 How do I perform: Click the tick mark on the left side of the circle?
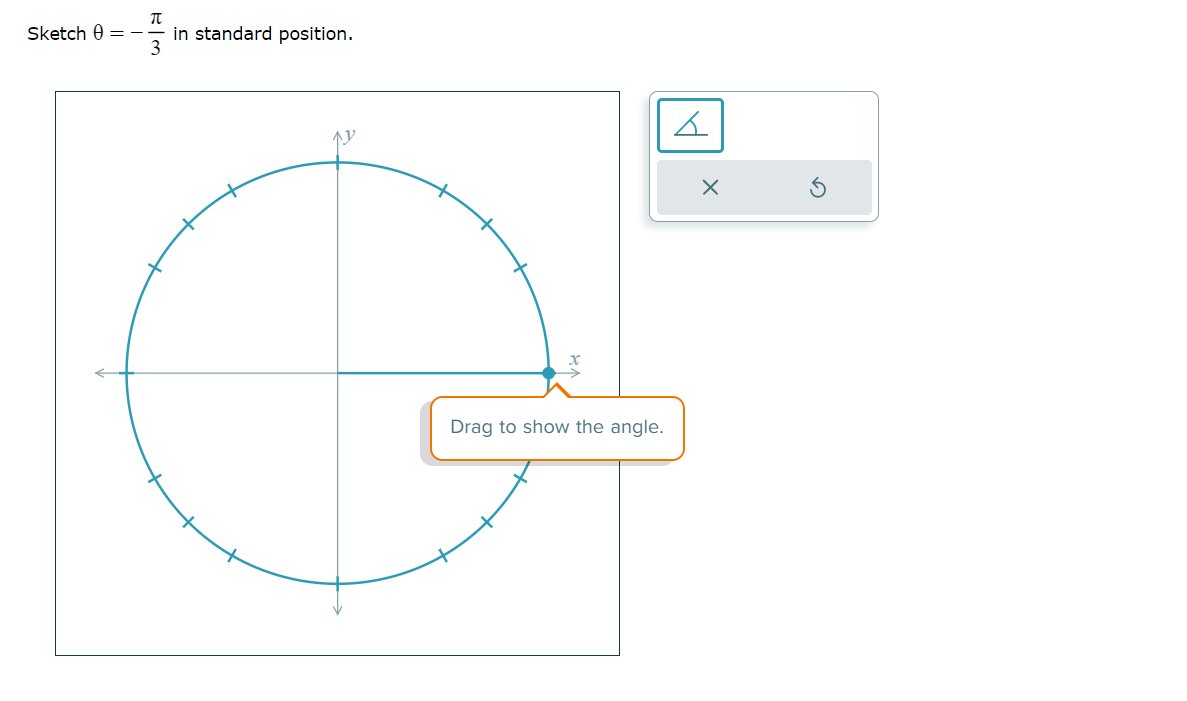coord(125,371)
